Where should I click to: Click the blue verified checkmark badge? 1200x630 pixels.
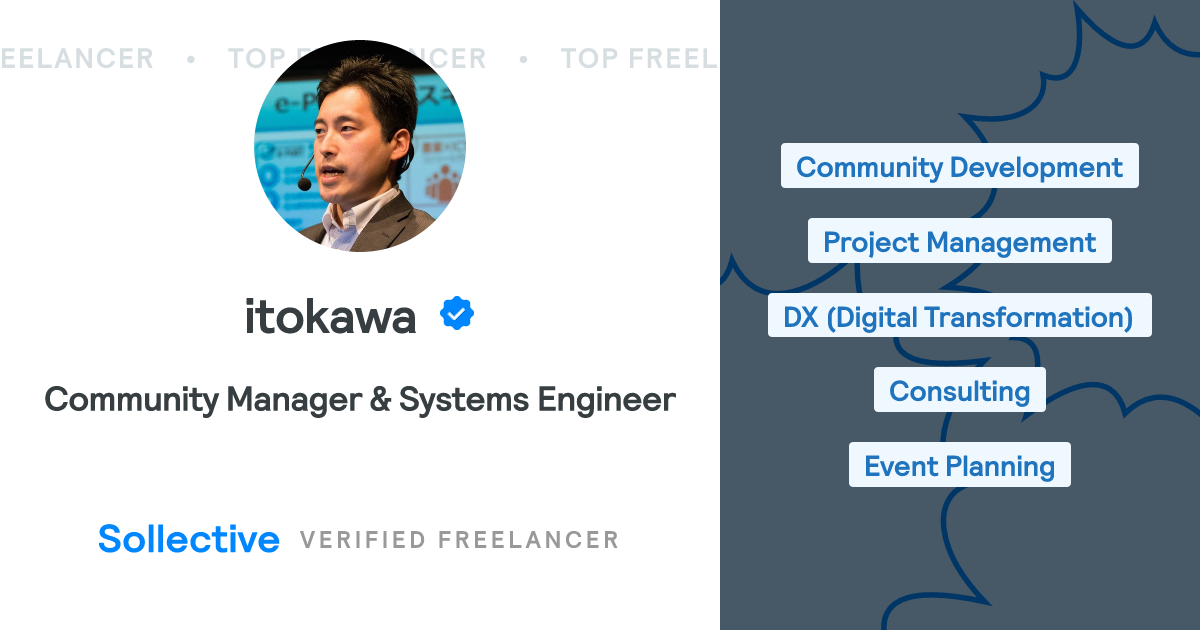tap(457, 315)
